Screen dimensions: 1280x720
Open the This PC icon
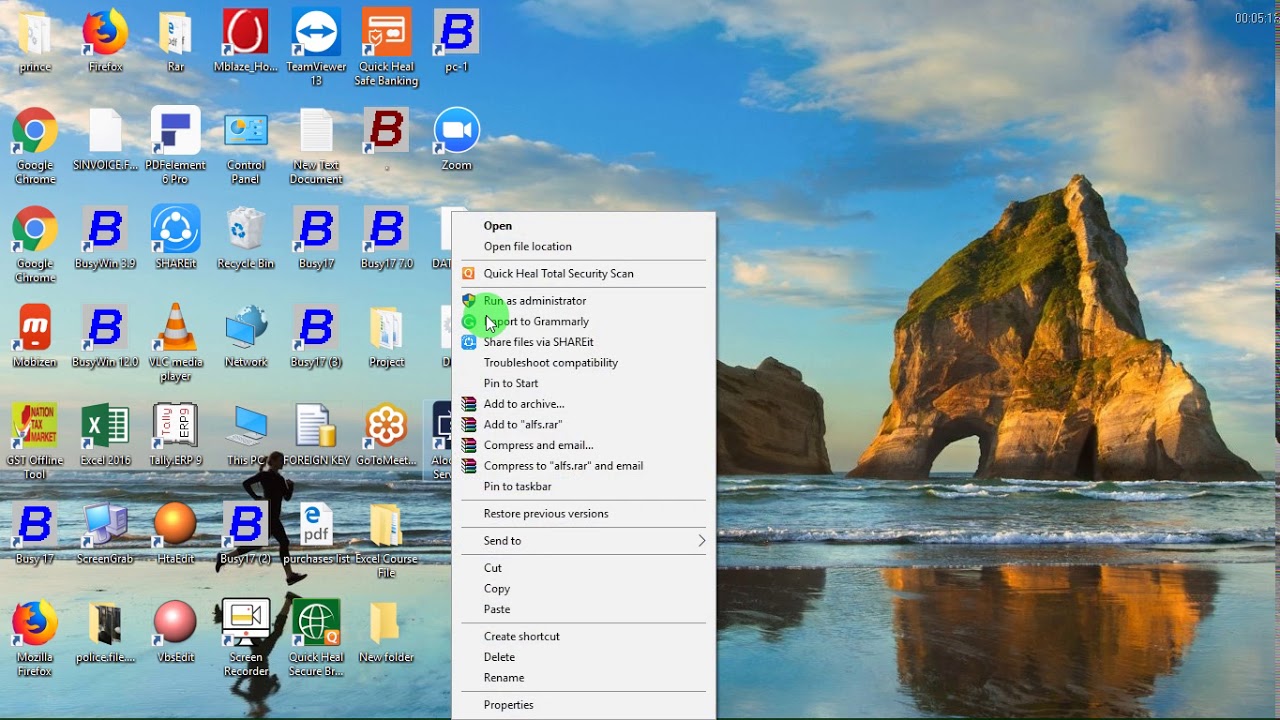(x=246, y=435)
